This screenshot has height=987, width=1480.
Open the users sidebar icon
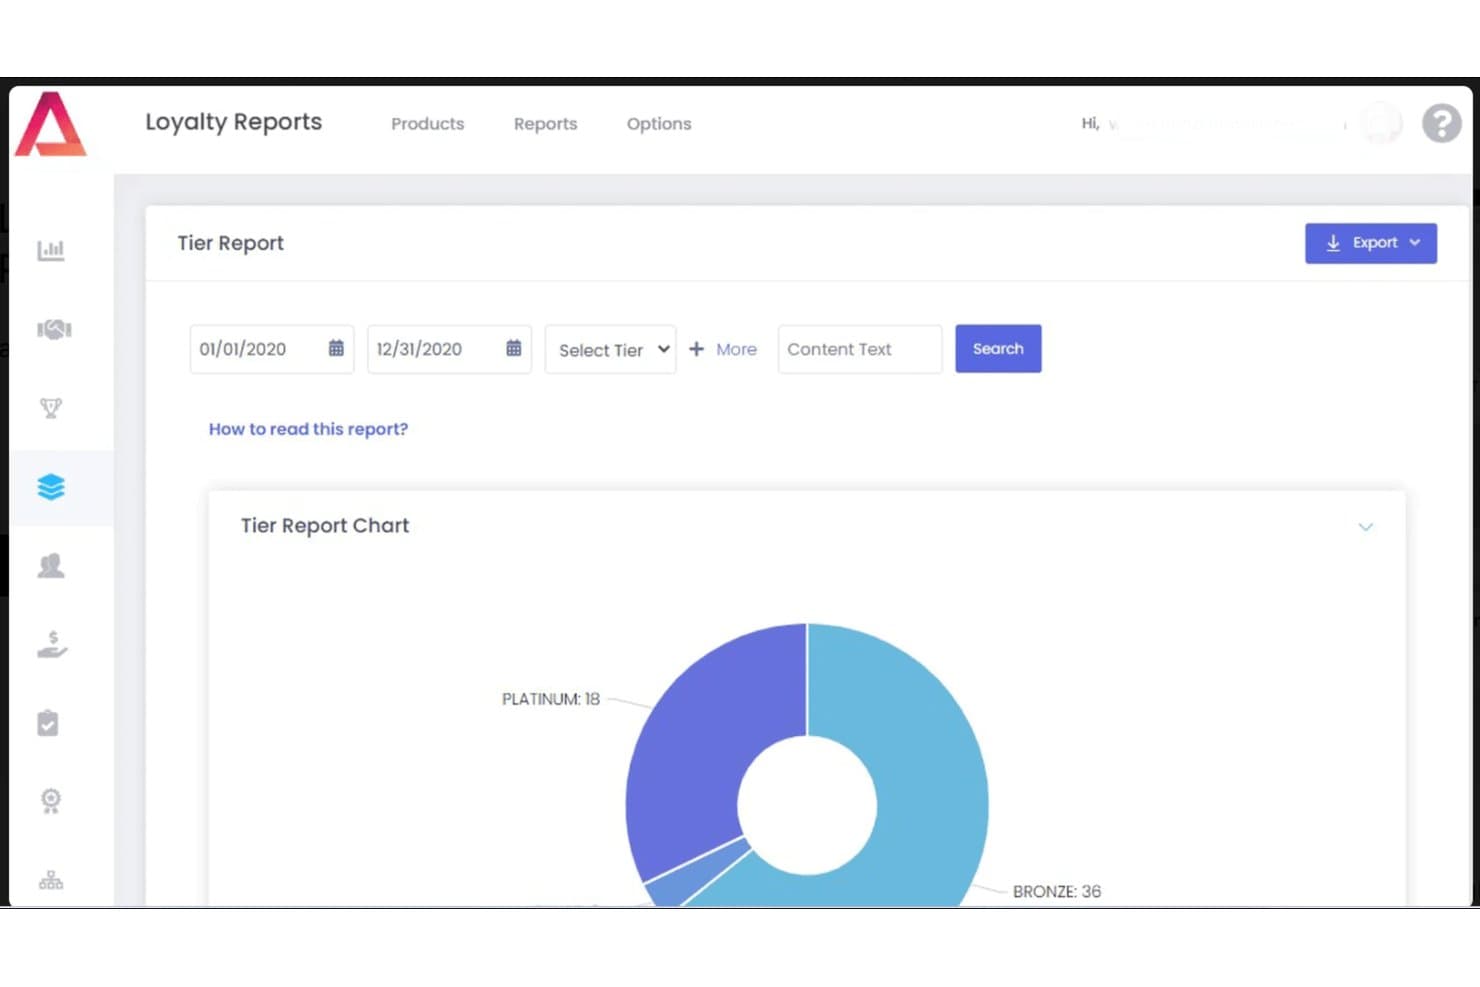tap(51, 566)
